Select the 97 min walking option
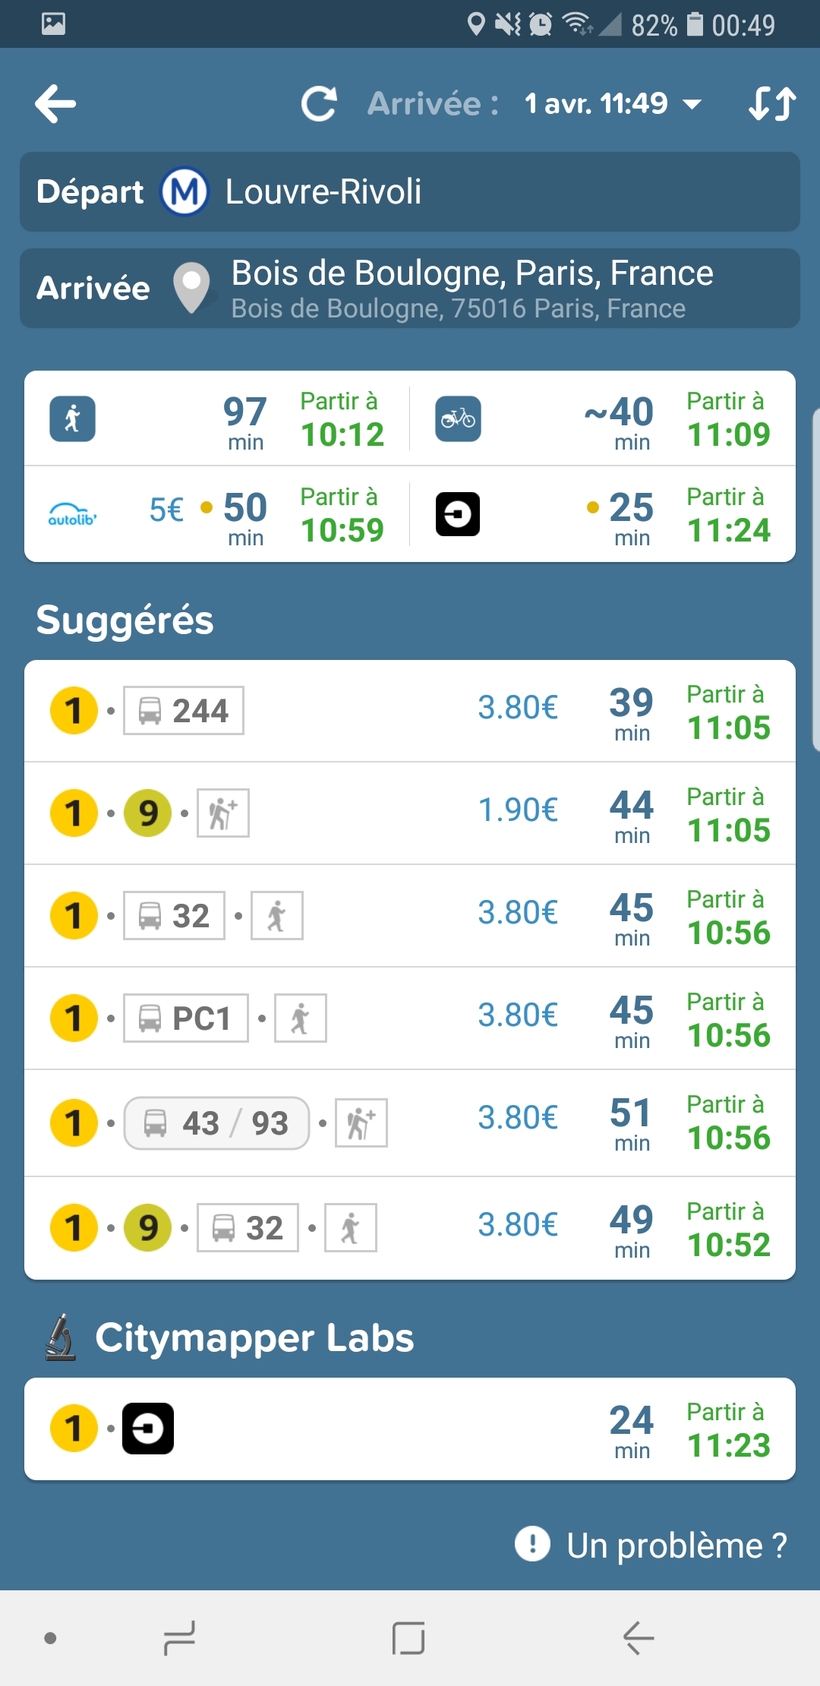This screenshot has width=820, height=1686. 217,419
